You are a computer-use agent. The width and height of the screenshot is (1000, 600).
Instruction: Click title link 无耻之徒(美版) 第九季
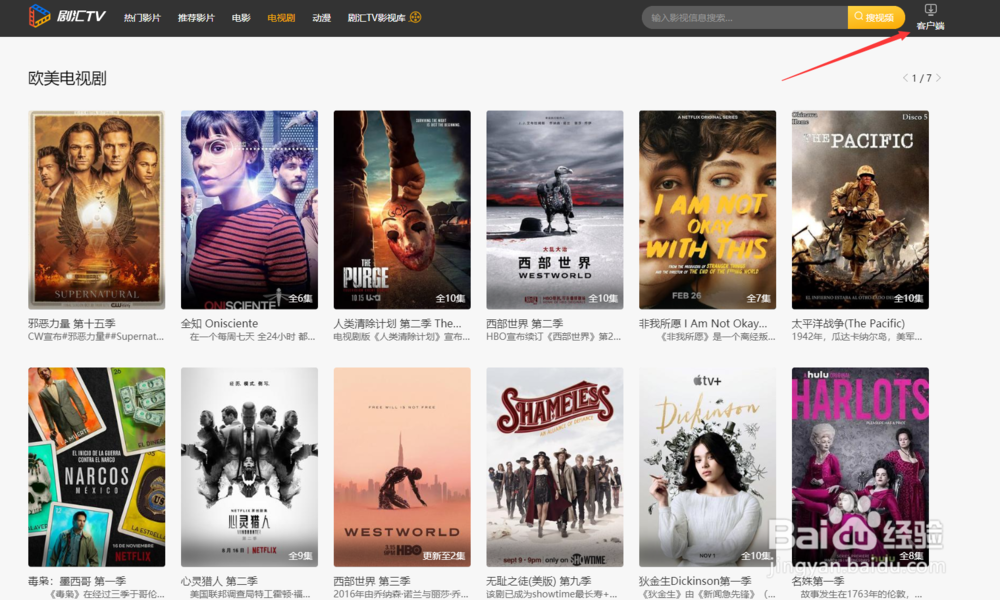tap(539, 581)
